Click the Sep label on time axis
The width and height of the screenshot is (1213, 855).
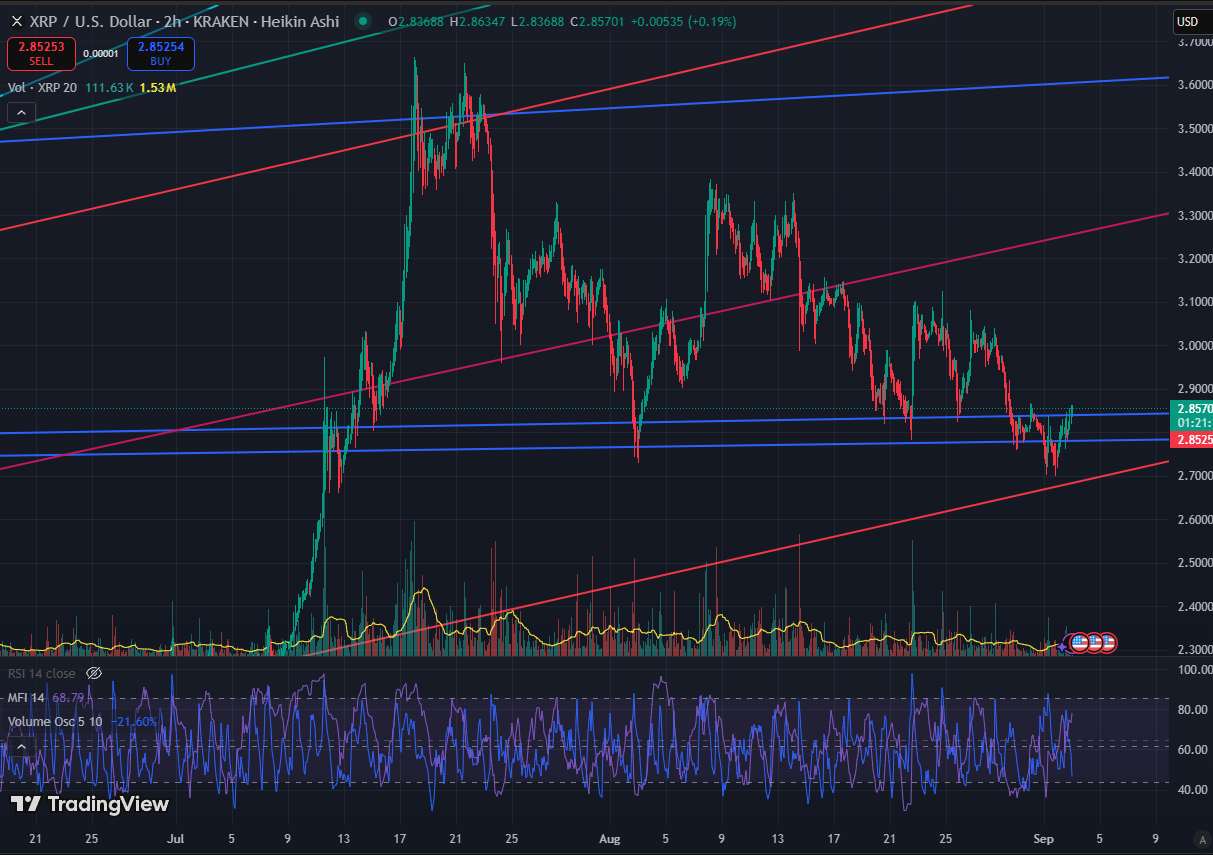tap(1042, 838)
